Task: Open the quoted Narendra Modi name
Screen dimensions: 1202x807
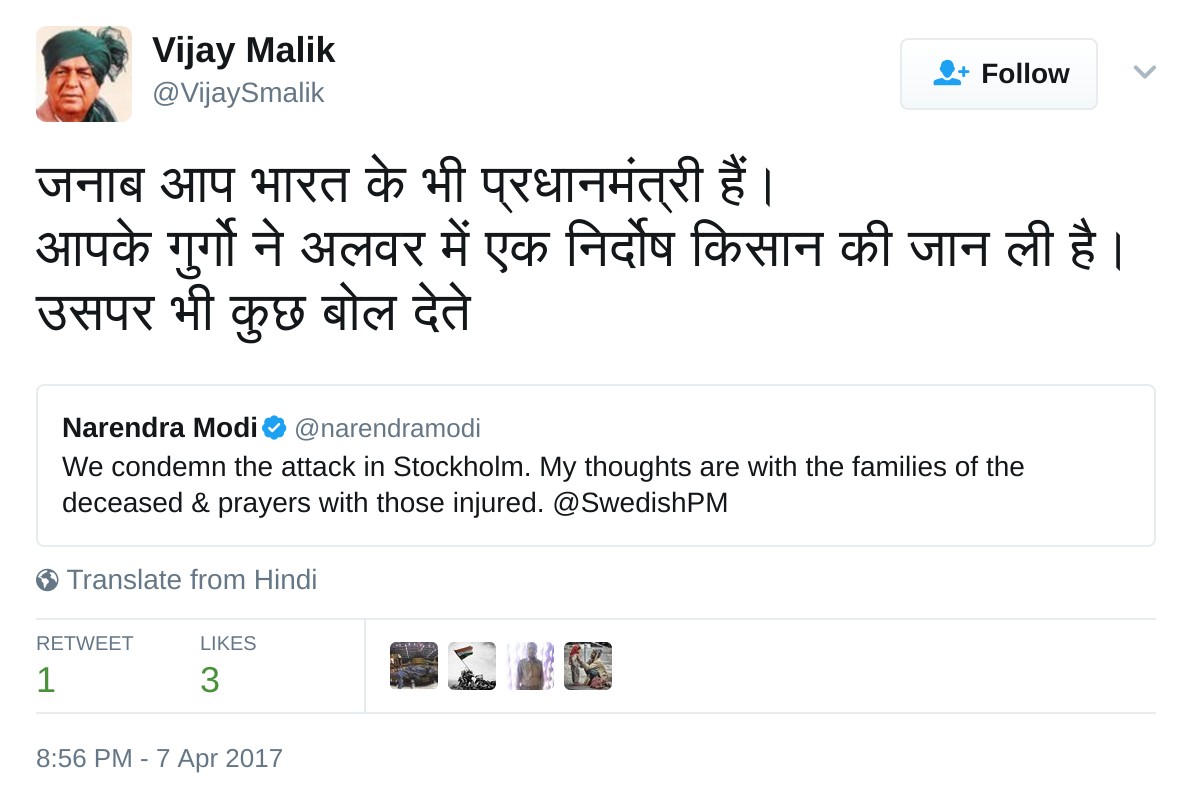Action: 160,429
